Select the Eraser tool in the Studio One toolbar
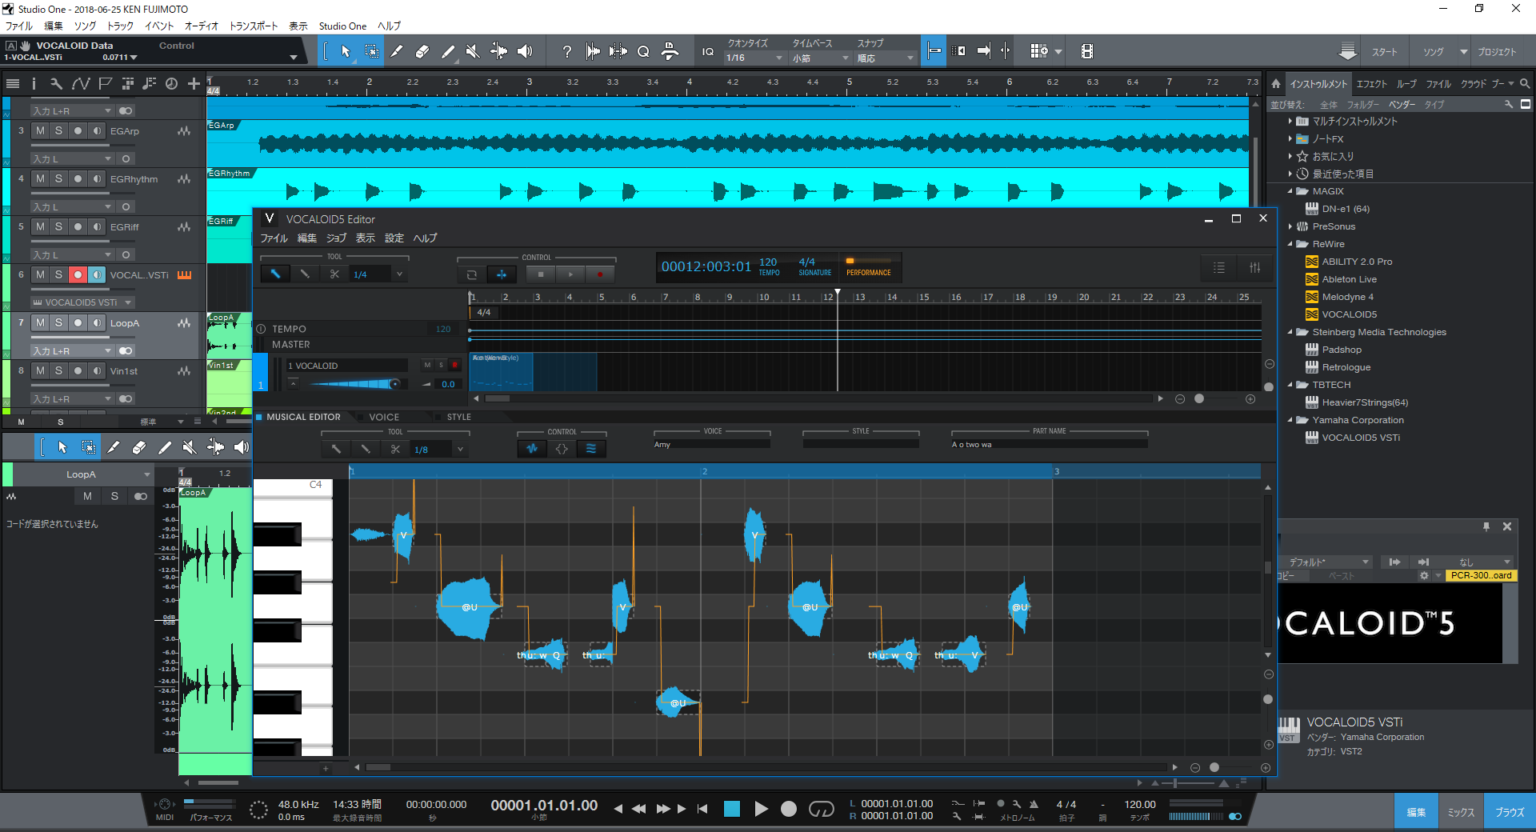Screen dimensions: 1536x832 (421, 50)
